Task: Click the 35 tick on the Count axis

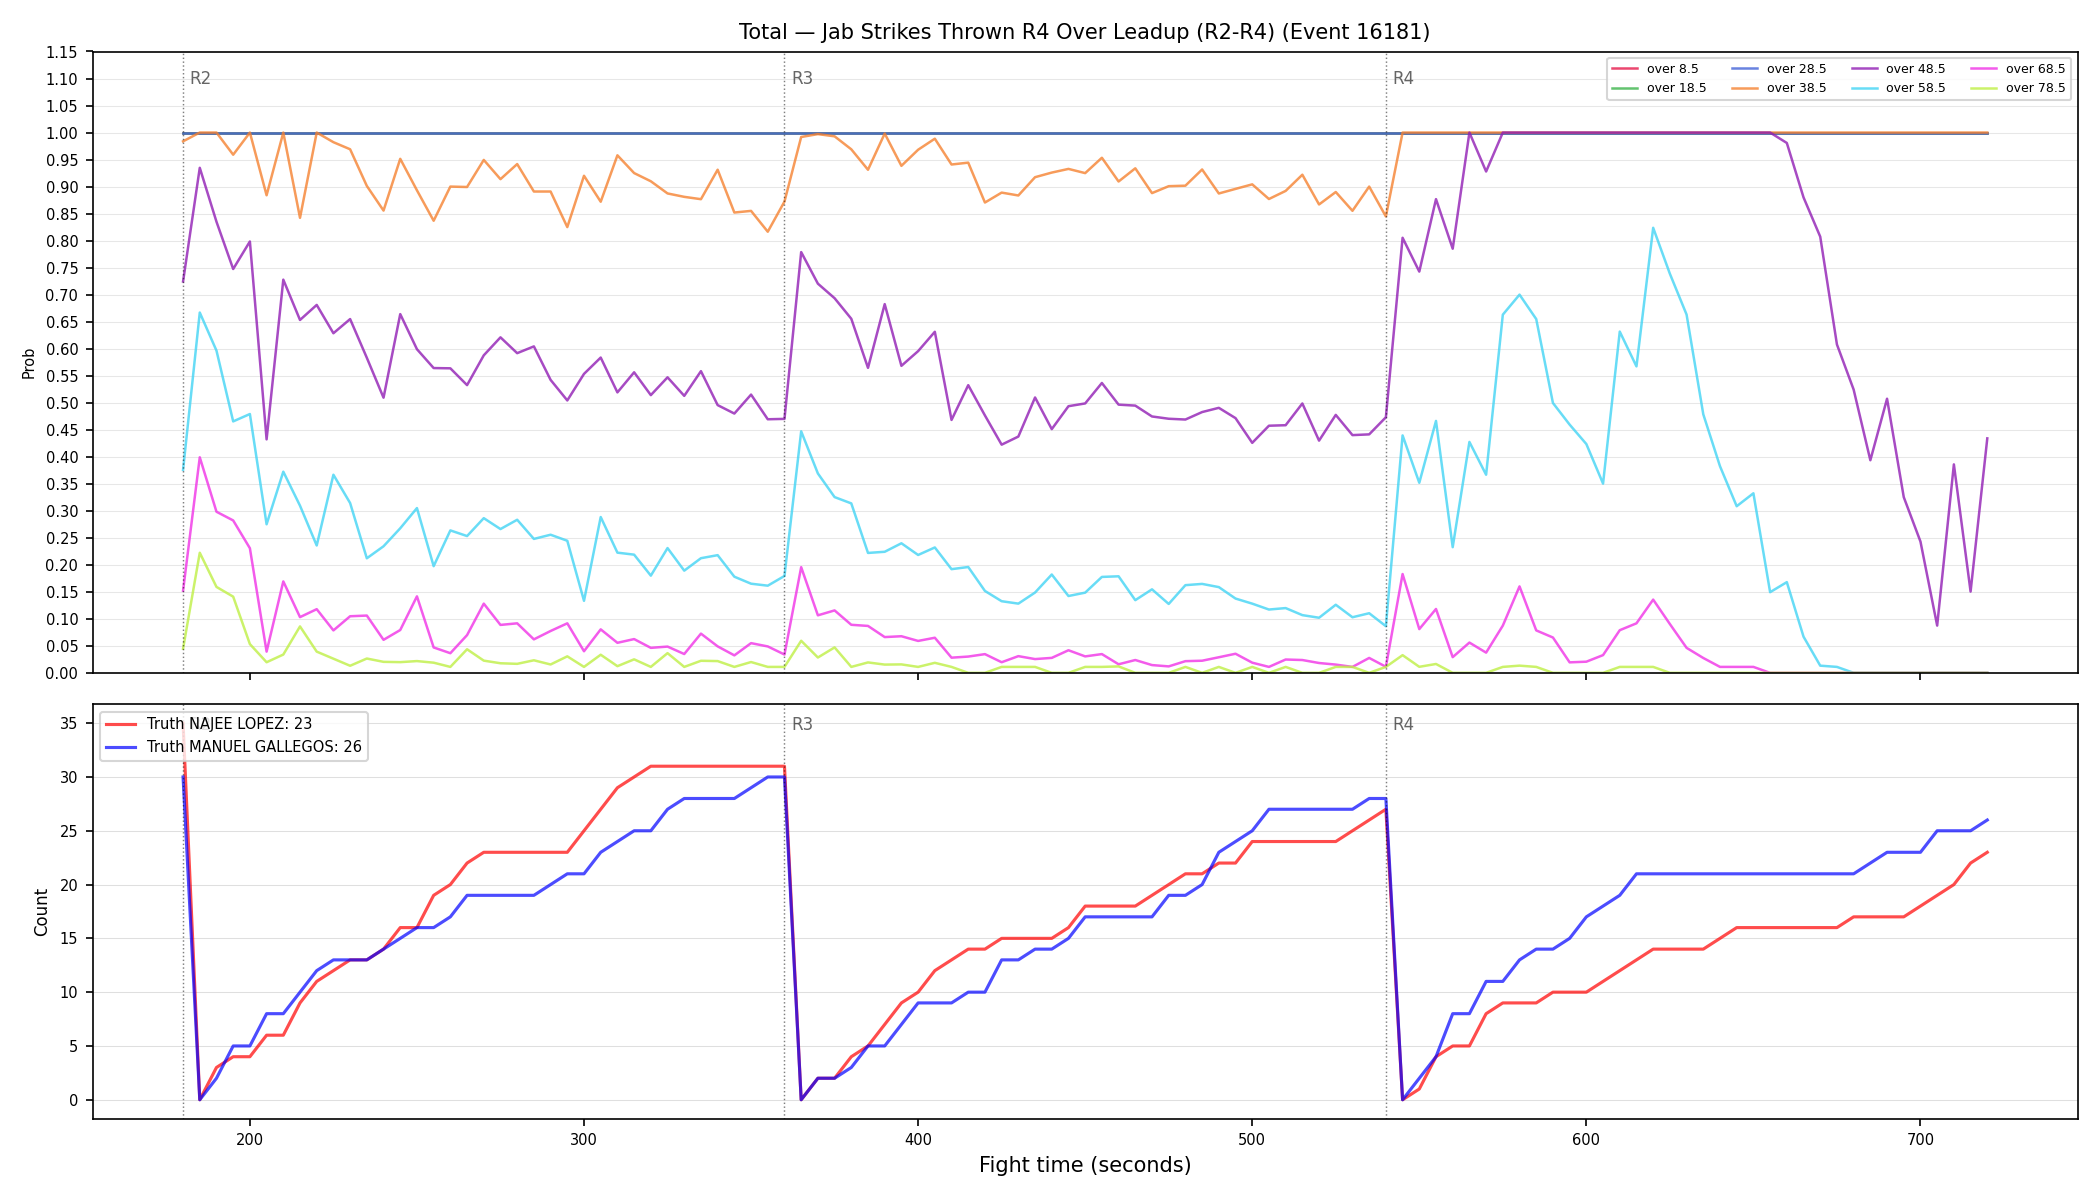Action: tap(70, 723)
